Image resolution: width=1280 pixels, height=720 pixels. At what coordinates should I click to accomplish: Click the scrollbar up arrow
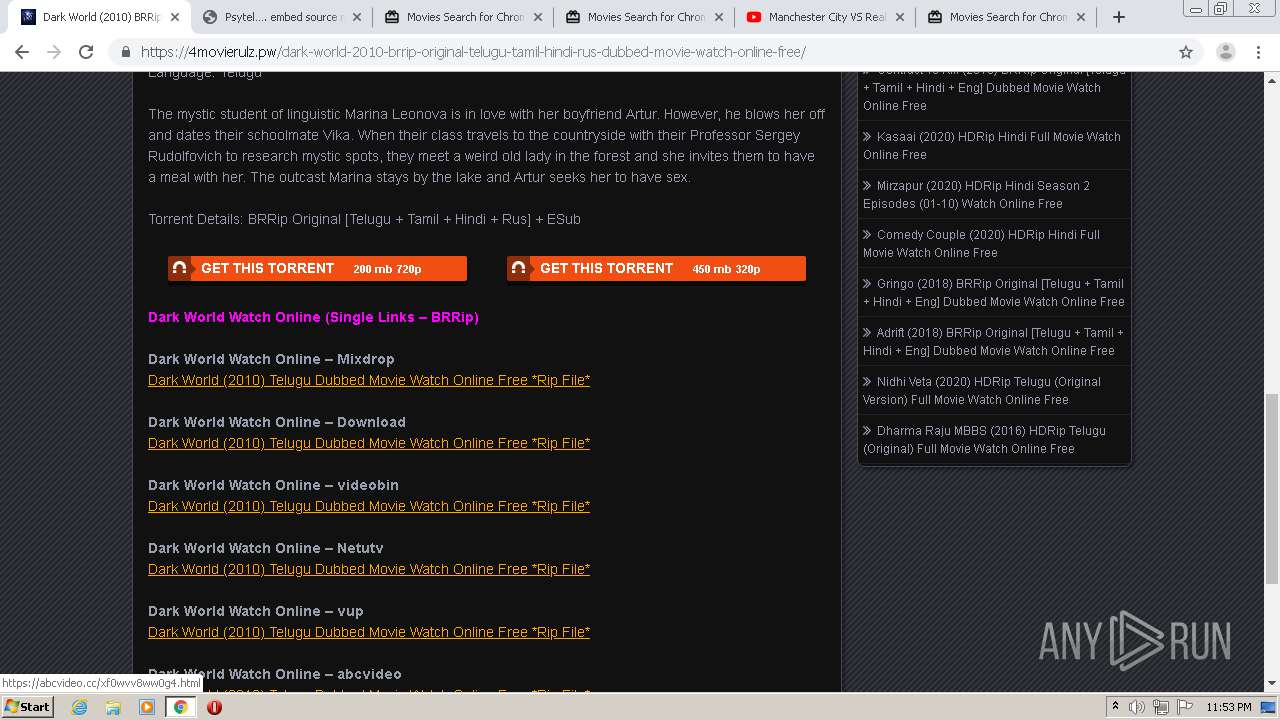click(x=1272, y=79)
